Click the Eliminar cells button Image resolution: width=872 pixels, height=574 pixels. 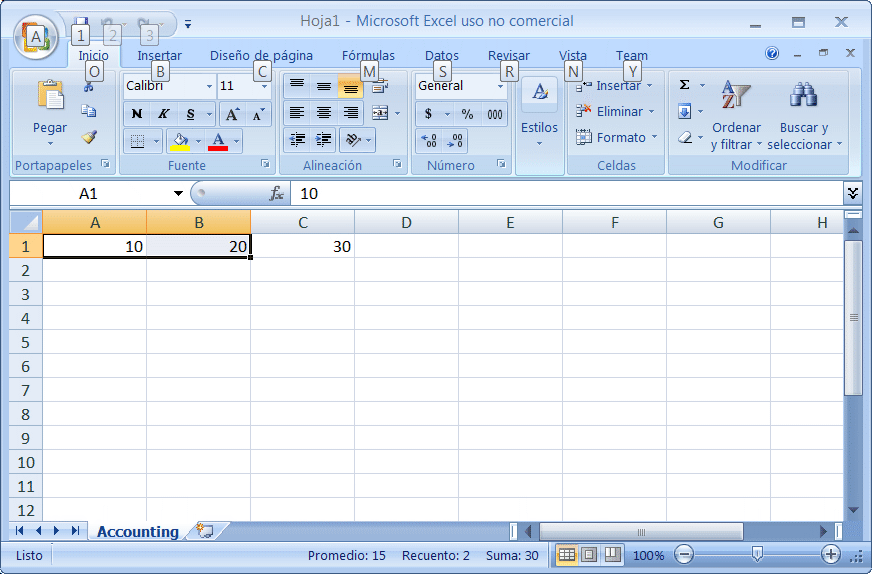point(616,111)
